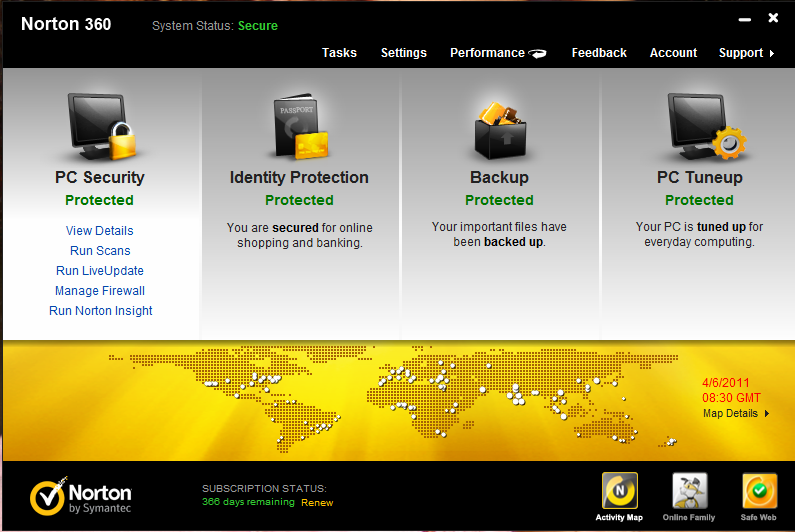Click the Protected status under PC Tuneup
The height and width of the screenshot is (532, 795).
(x=699, y=200)
